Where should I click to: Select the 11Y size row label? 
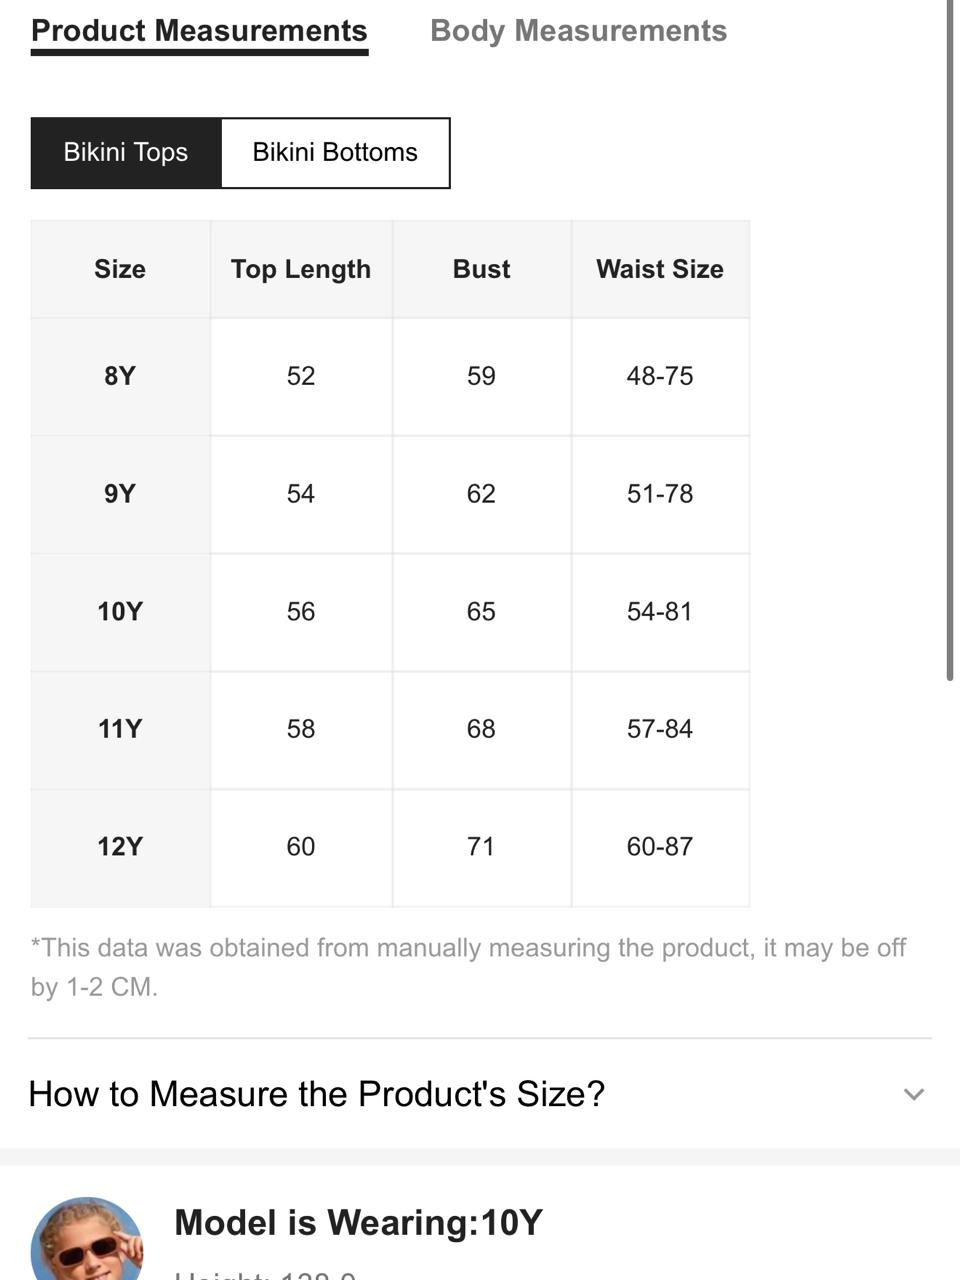(x=120, y=729)
